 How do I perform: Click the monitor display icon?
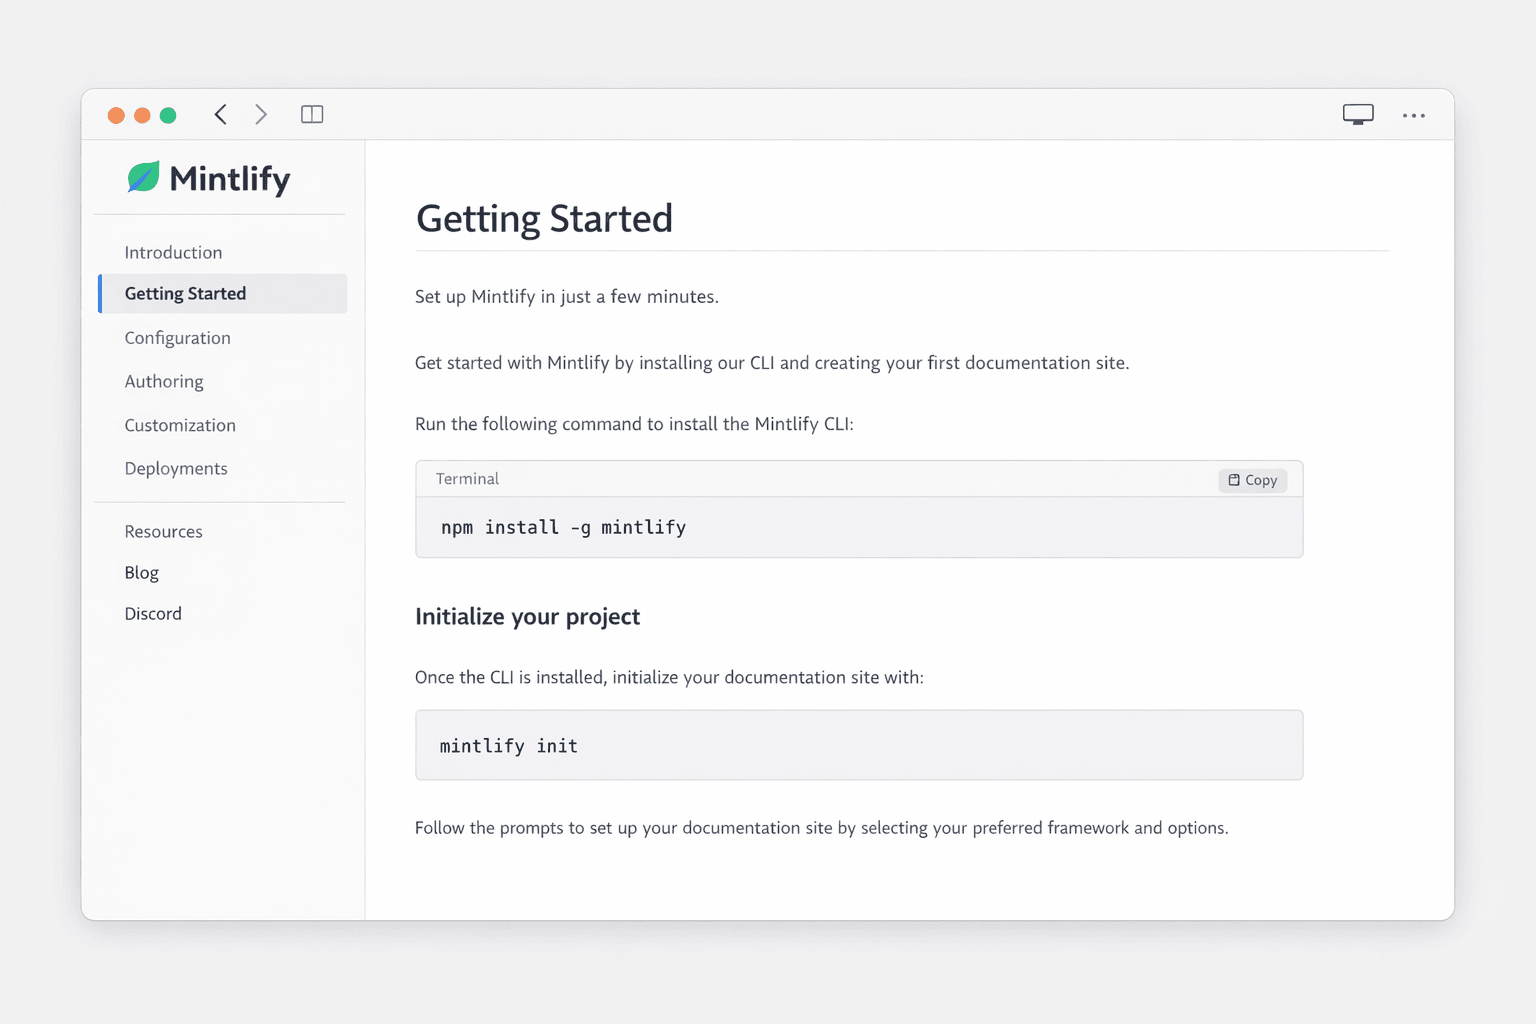tap(1357, 114)
